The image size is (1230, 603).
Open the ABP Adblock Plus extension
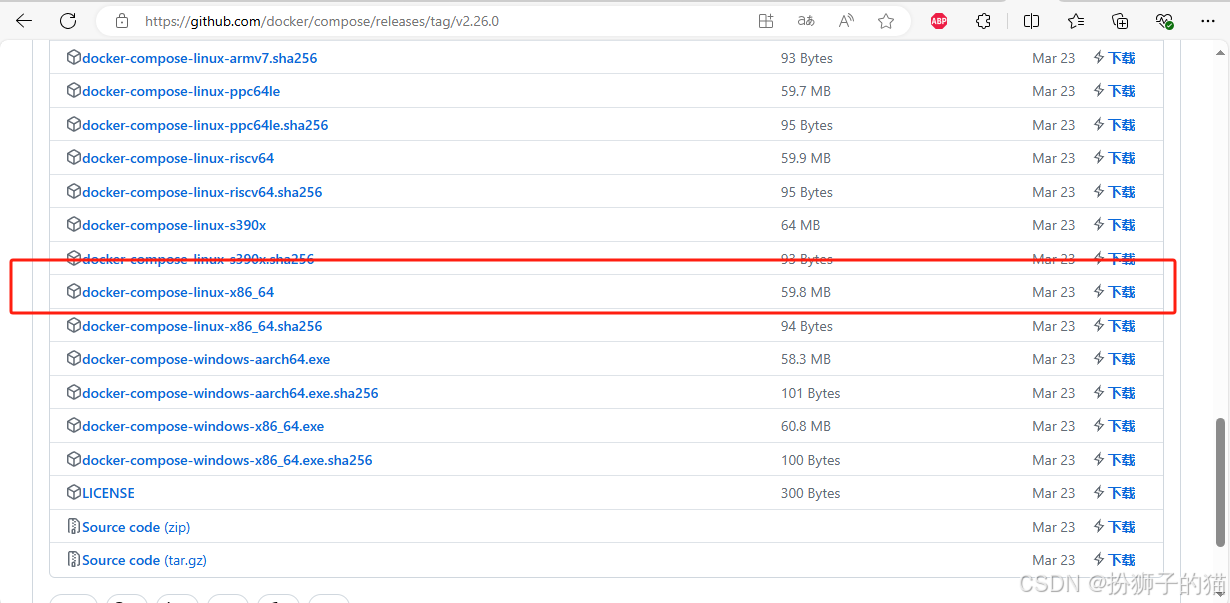point(938,20)
